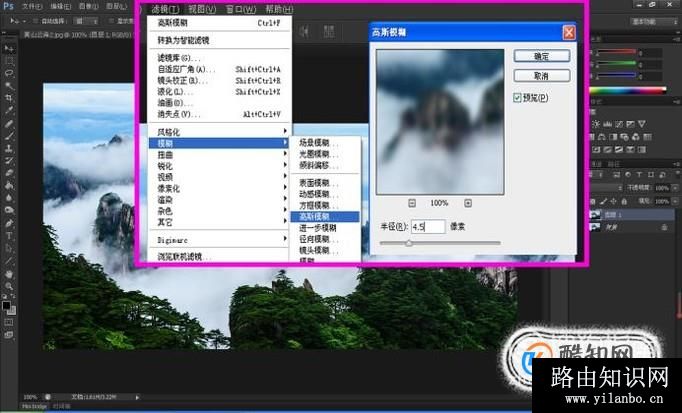Select the Blur tool in the toolbox
The width and height of the screenshot is (682, 413).
tap(9, 198)
